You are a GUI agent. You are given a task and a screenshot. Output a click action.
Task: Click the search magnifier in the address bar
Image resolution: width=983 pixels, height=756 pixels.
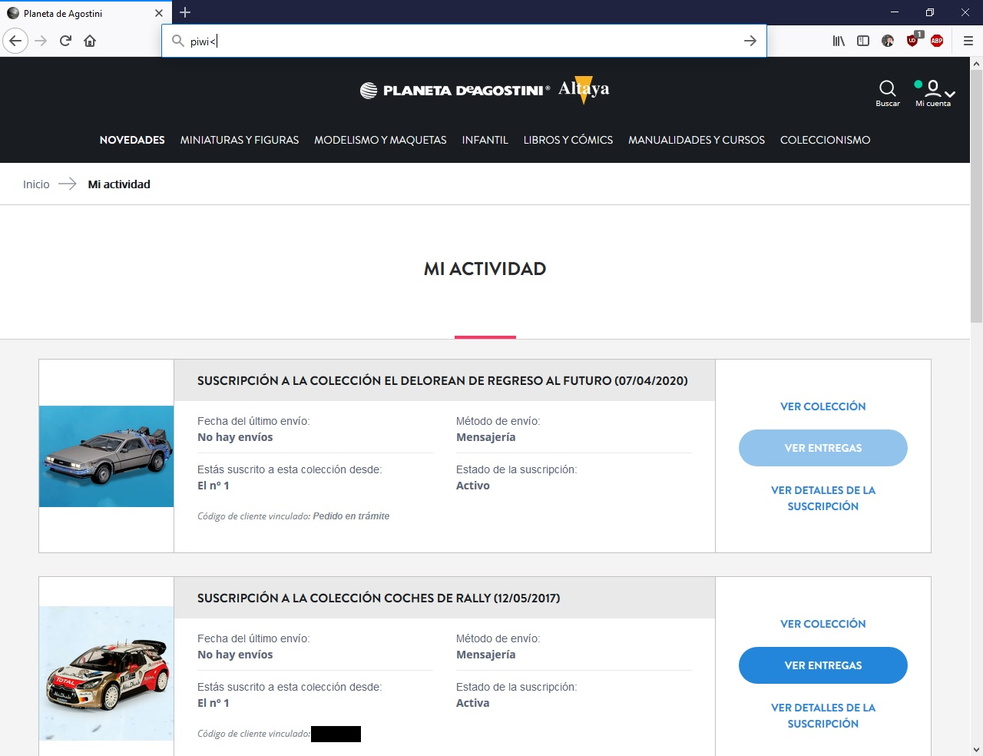pos(178,41)
